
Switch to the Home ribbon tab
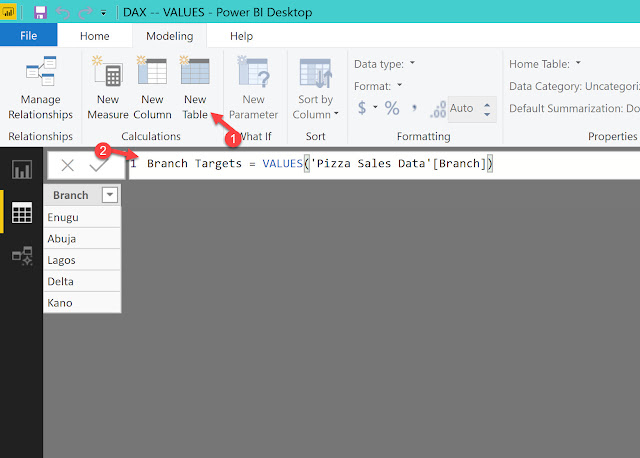click(95, 36)
